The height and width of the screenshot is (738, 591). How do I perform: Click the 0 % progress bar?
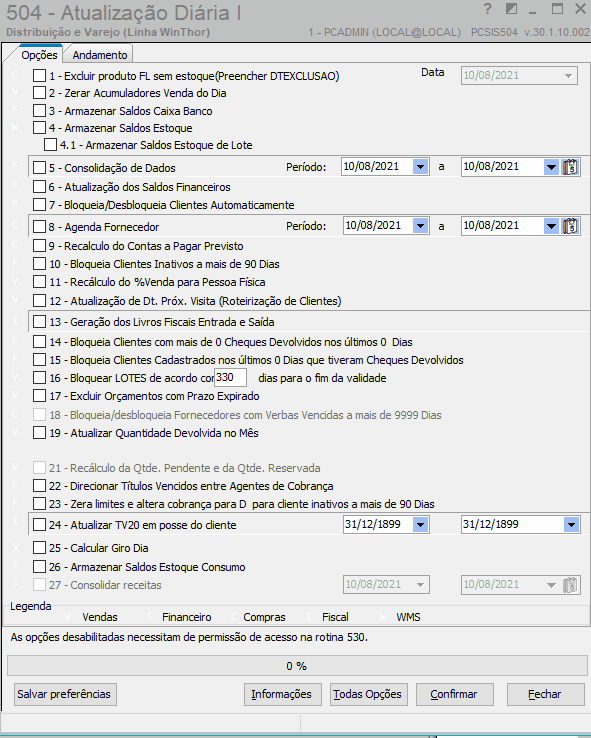[x=297, y=666]
